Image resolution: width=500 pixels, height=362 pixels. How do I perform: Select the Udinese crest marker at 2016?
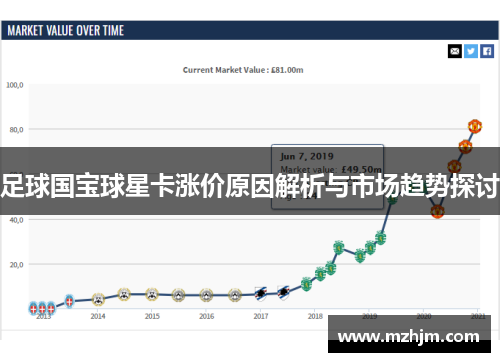tap(206, 295)
